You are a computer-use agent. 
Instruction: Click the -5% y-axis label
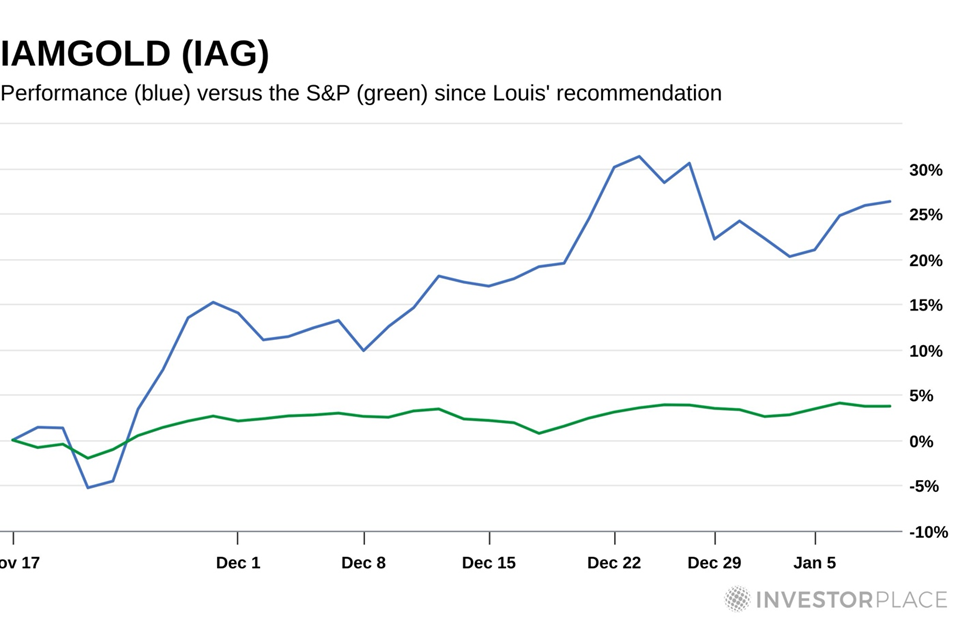point(927,486)
